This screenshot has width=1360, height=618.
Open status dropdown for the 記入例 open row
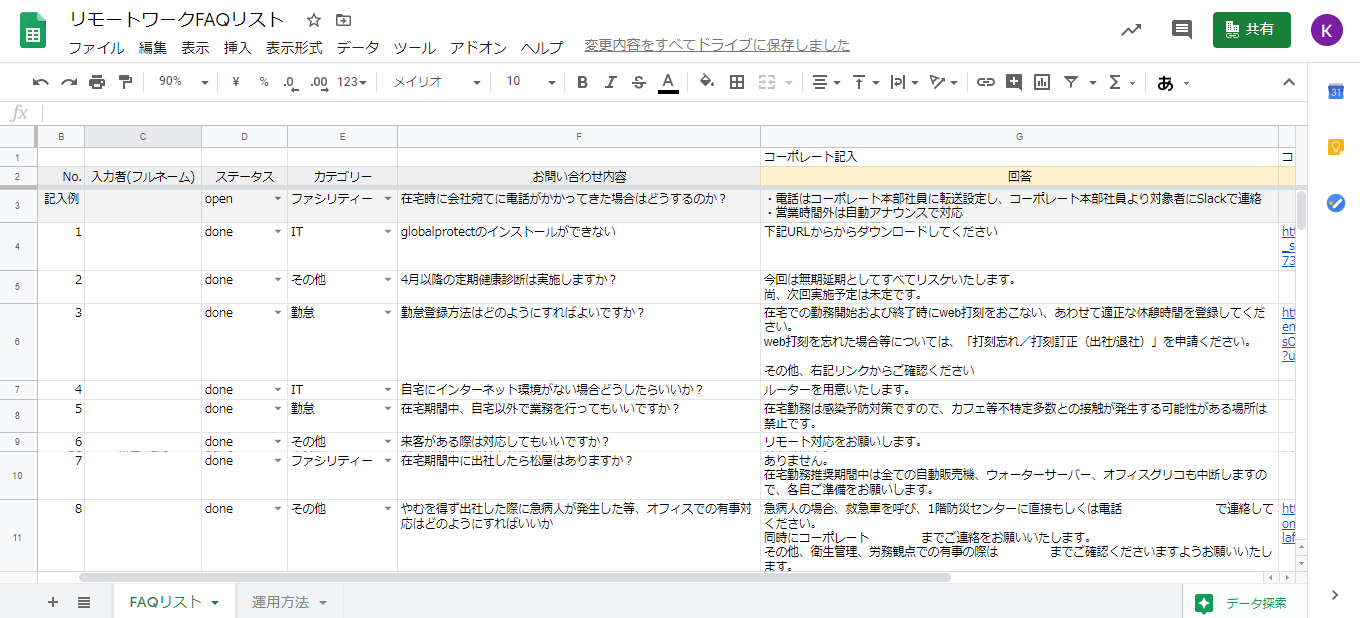tap(277, 199)
